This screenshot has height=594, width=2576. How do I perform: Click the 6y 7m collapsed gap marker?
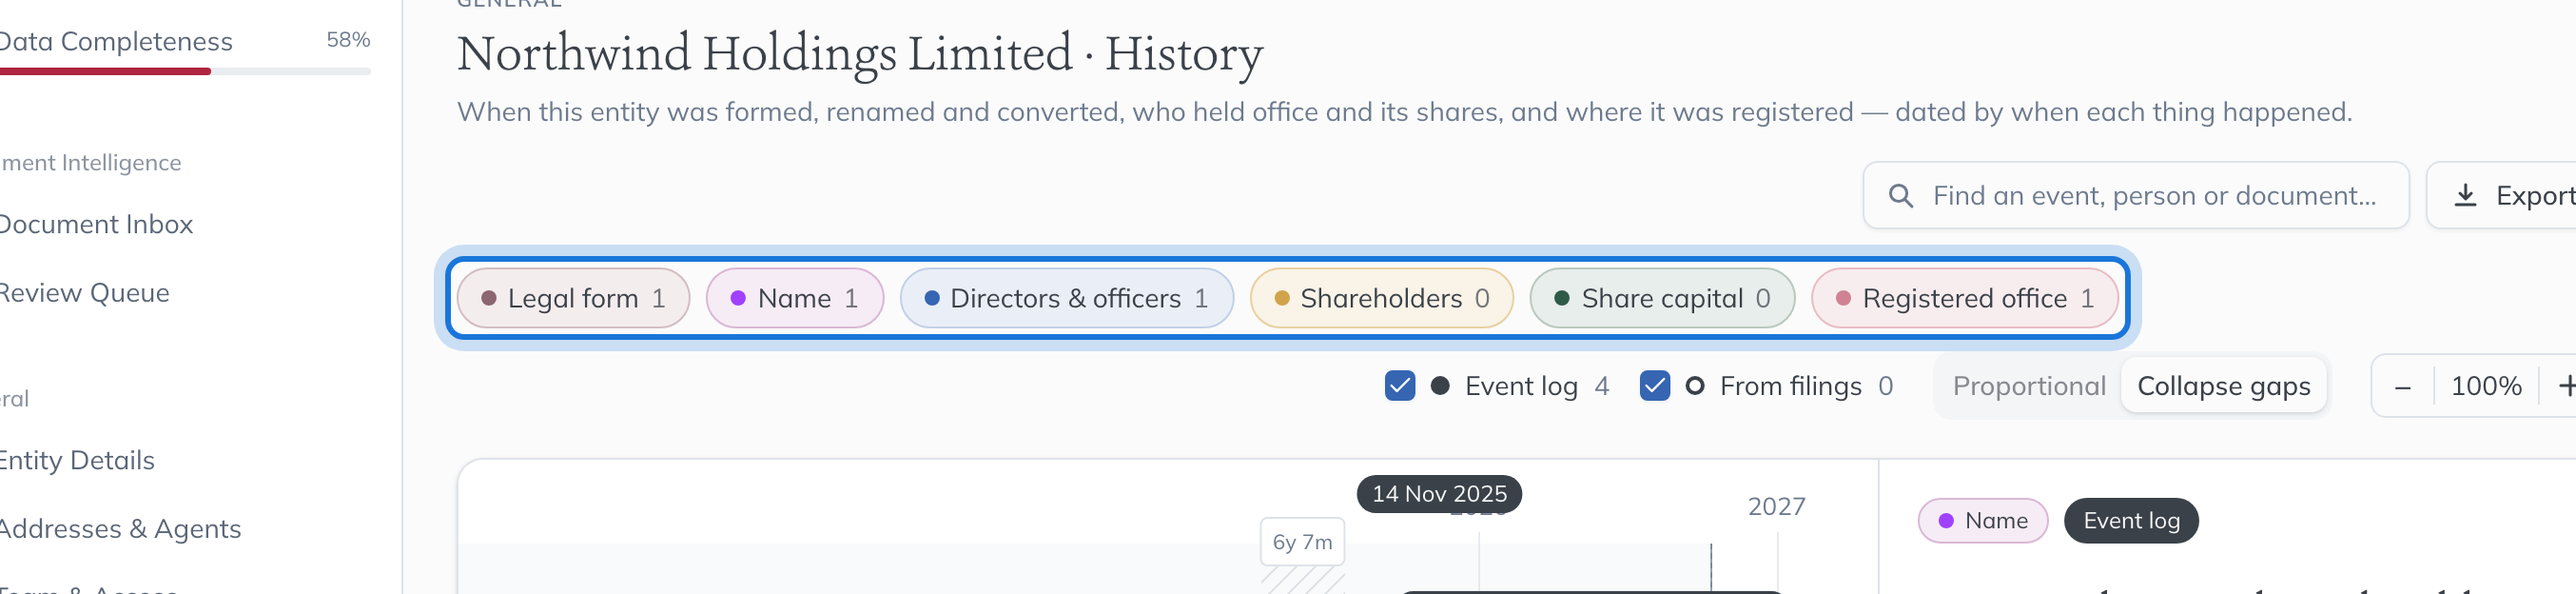point(1302,542)
